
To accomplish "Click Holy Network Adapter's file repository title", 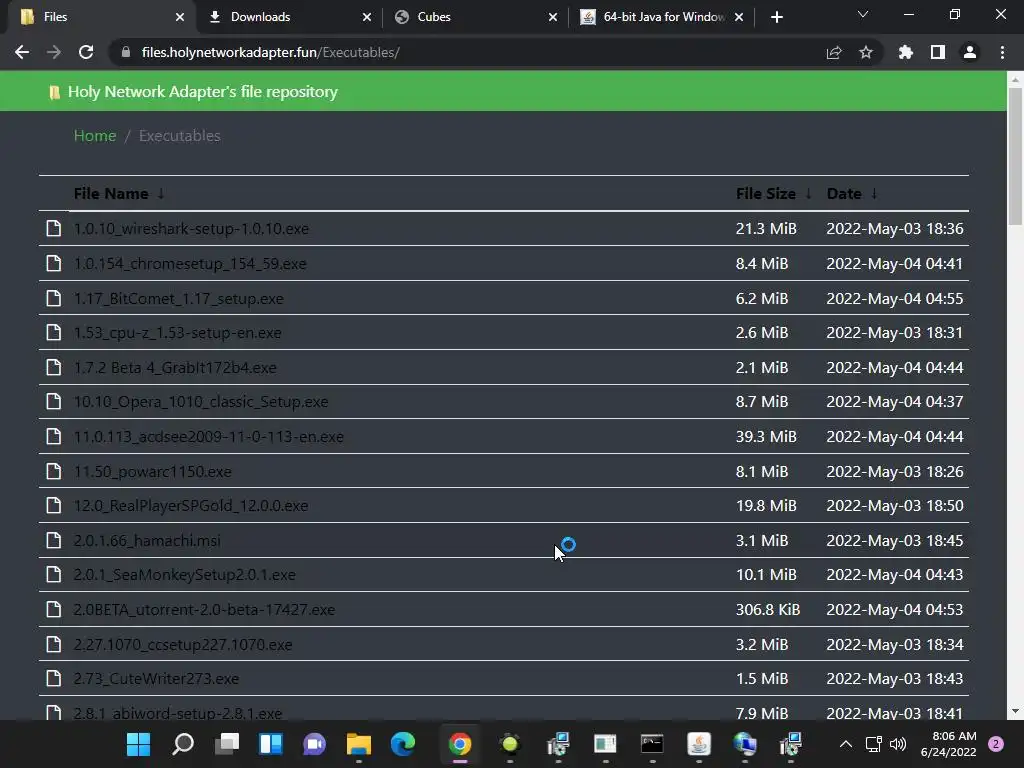I will [x=202, y=91].
